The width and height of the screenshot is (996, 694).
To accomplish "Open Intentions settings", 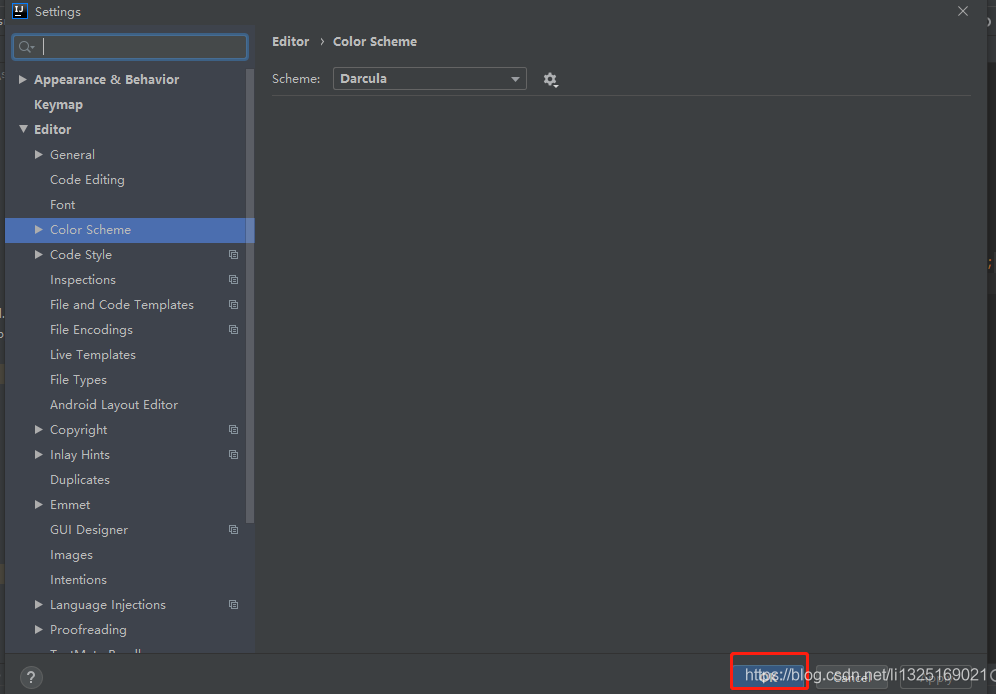I will point(78,580).
